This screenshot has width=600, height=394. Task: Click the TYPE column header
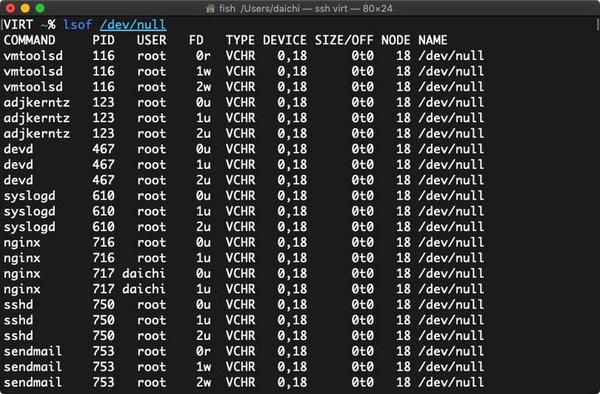click(x=240, y=40)
